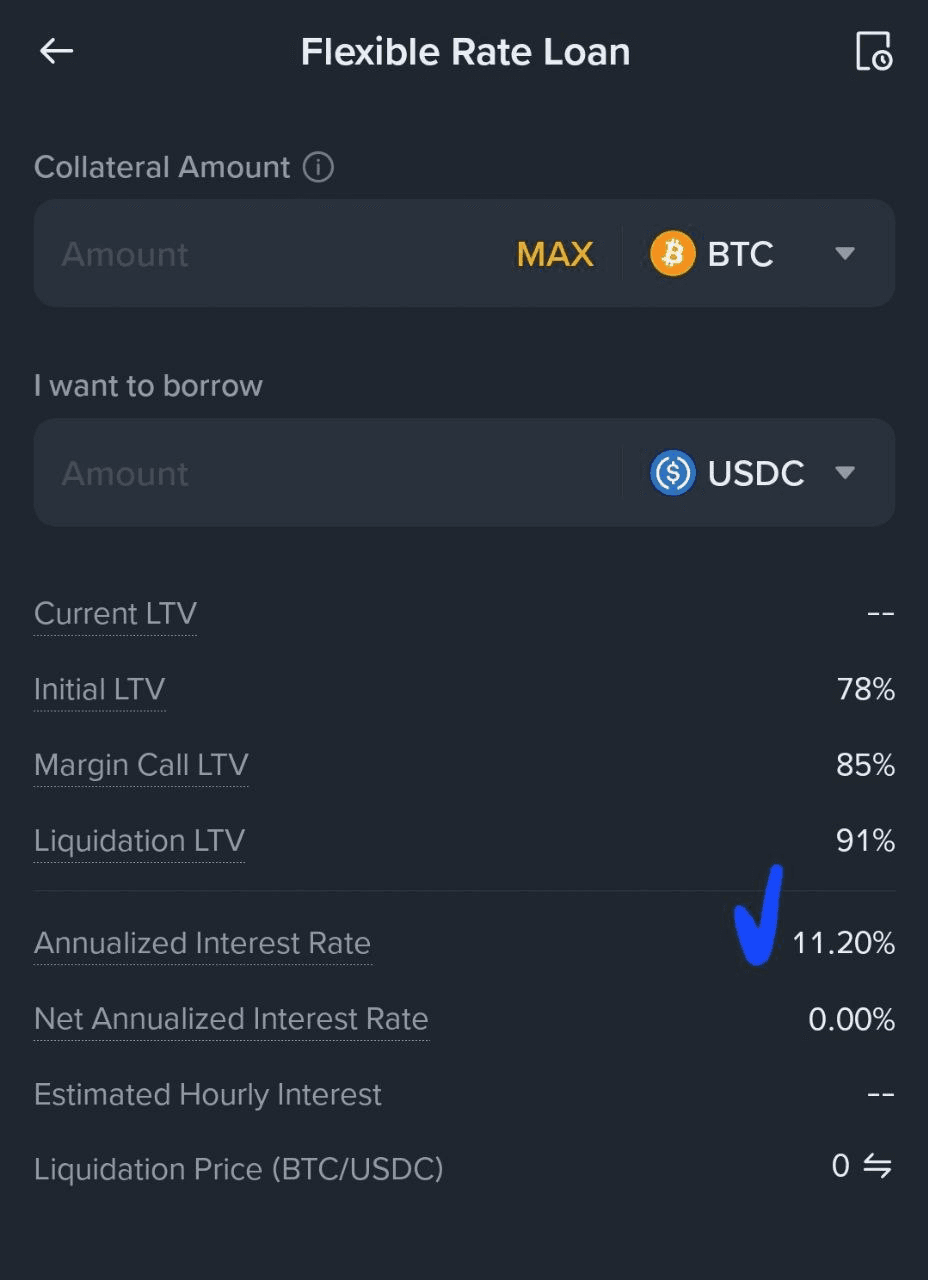This screenshot has width=928, height=1280.
Task: Show Initial LTV explanation
Action: click(99, 690)
